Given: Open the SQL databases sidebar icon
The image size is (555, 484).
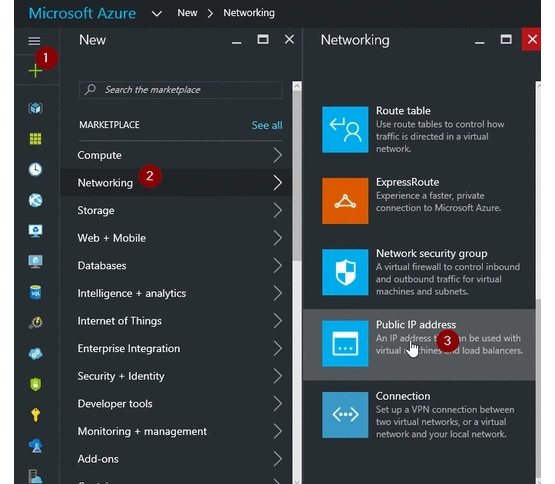Looking at the screenshot, I should point(35,292).
